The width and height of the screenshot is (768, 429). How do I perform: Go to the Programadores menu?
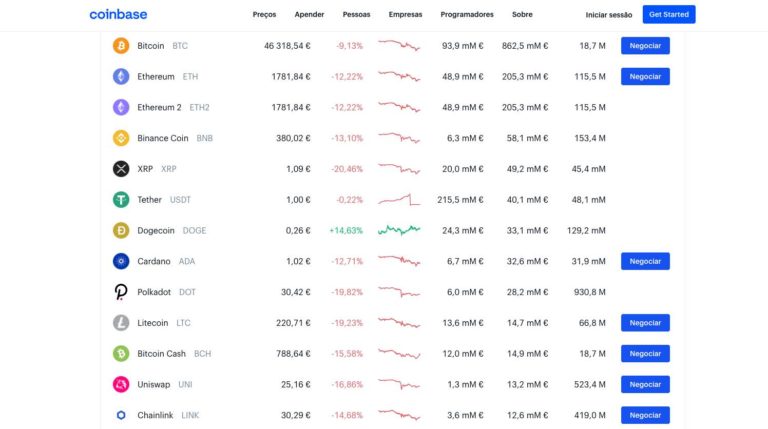[467, 15]
